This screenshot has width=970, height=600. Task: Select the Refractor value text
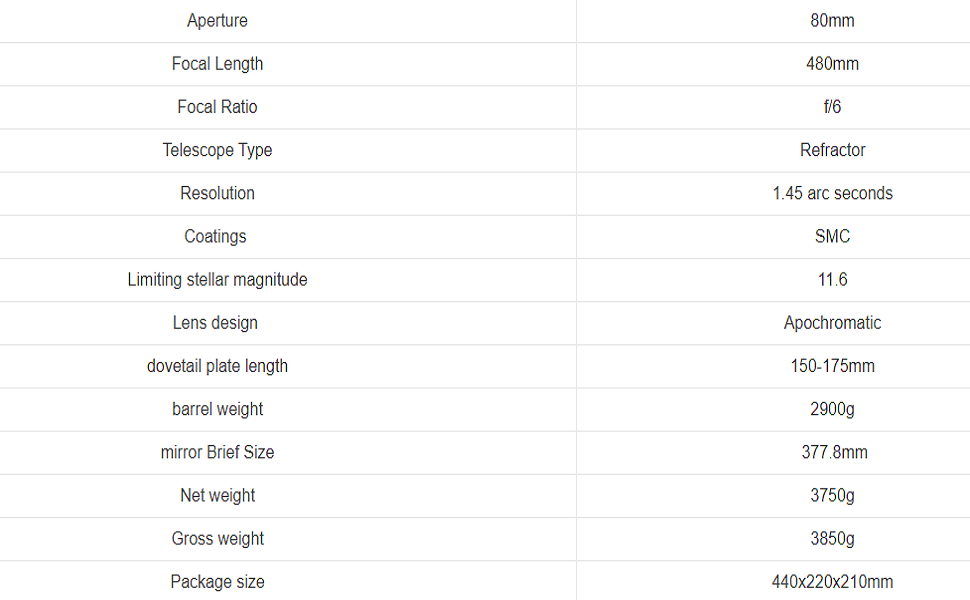pos(832,150)
